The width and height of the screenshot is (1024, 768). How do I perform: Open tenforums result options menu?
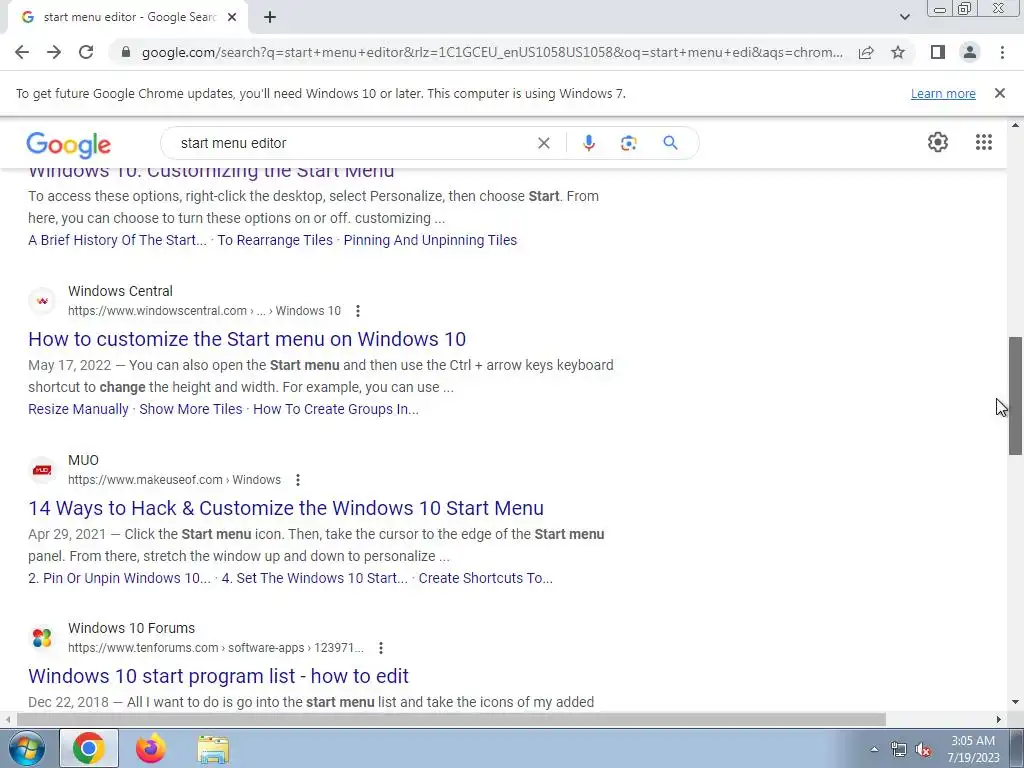[x=381, y=648]
